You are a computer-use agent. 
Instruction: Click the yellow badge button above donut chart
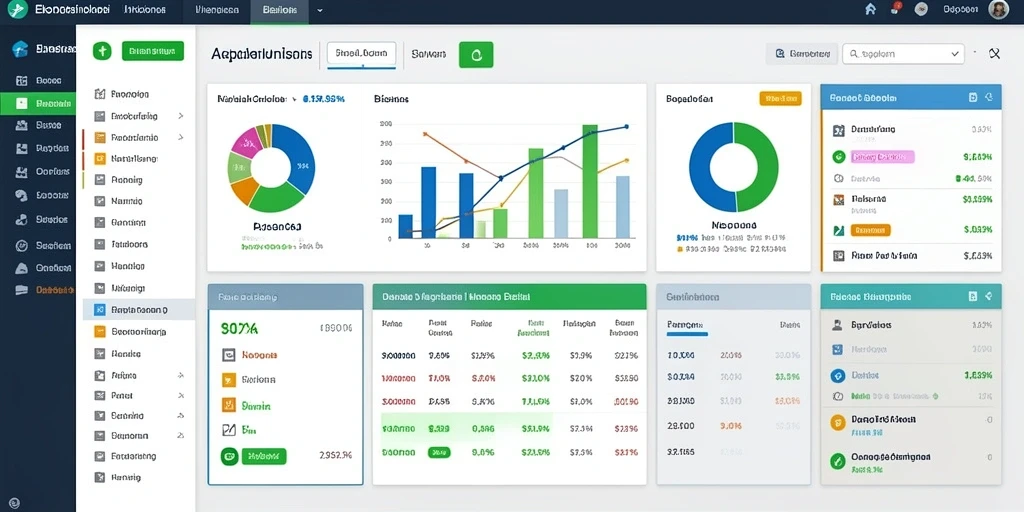pyautogui.click(x=780, y=99)
